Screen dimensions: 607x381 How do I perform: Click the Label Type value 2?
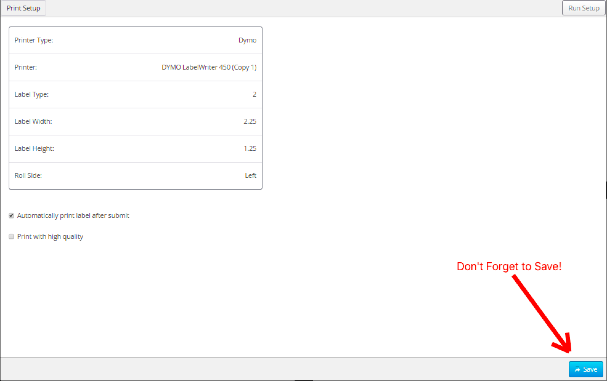pyautogui.click(x=254, y=94)
